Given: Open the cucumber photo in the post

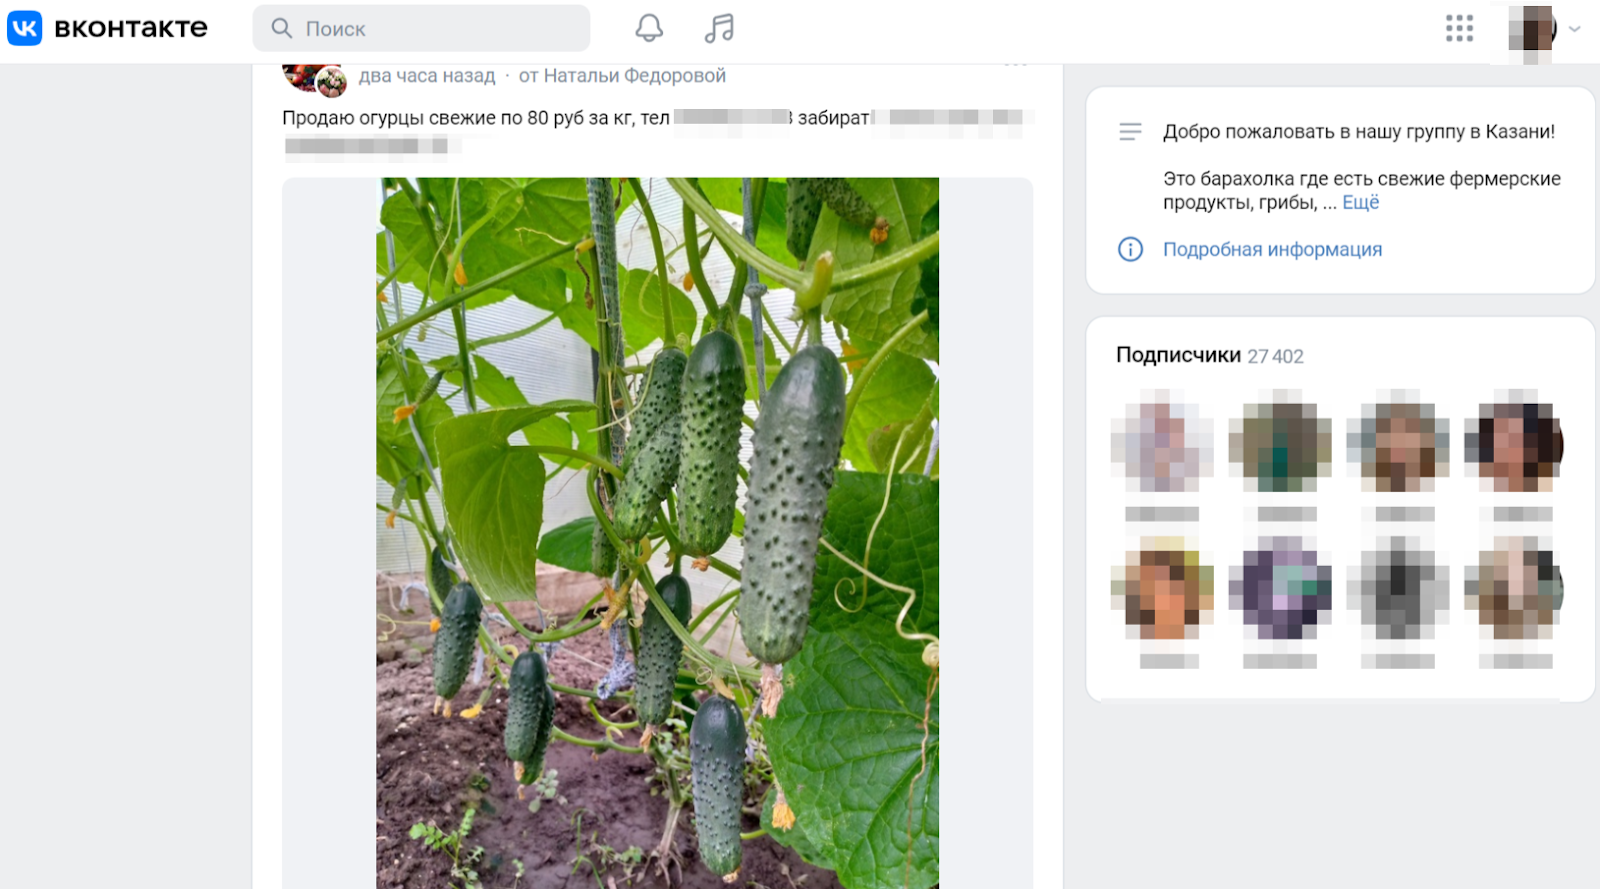Looking at the screenshot, I should coord(657,533).
